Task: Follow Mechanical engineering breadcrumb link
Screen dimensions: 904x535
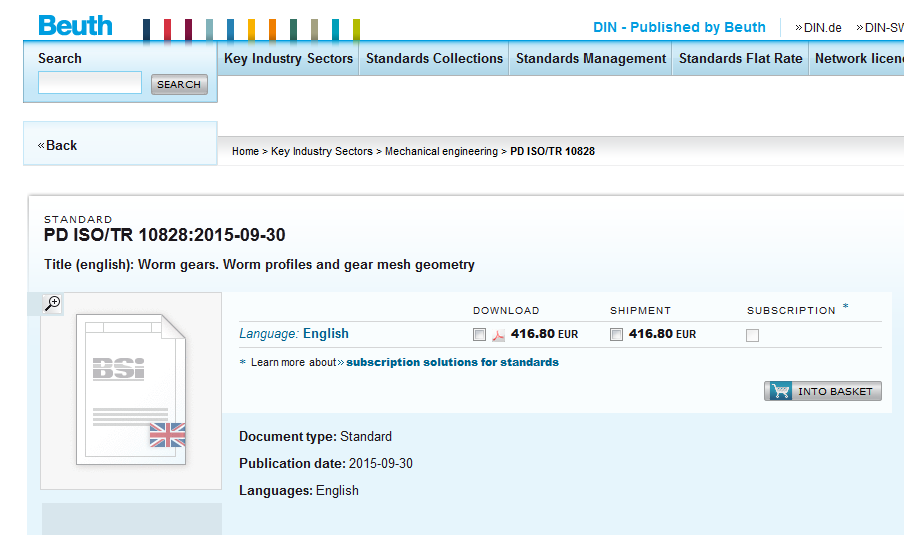Action: tap(441, 151)
